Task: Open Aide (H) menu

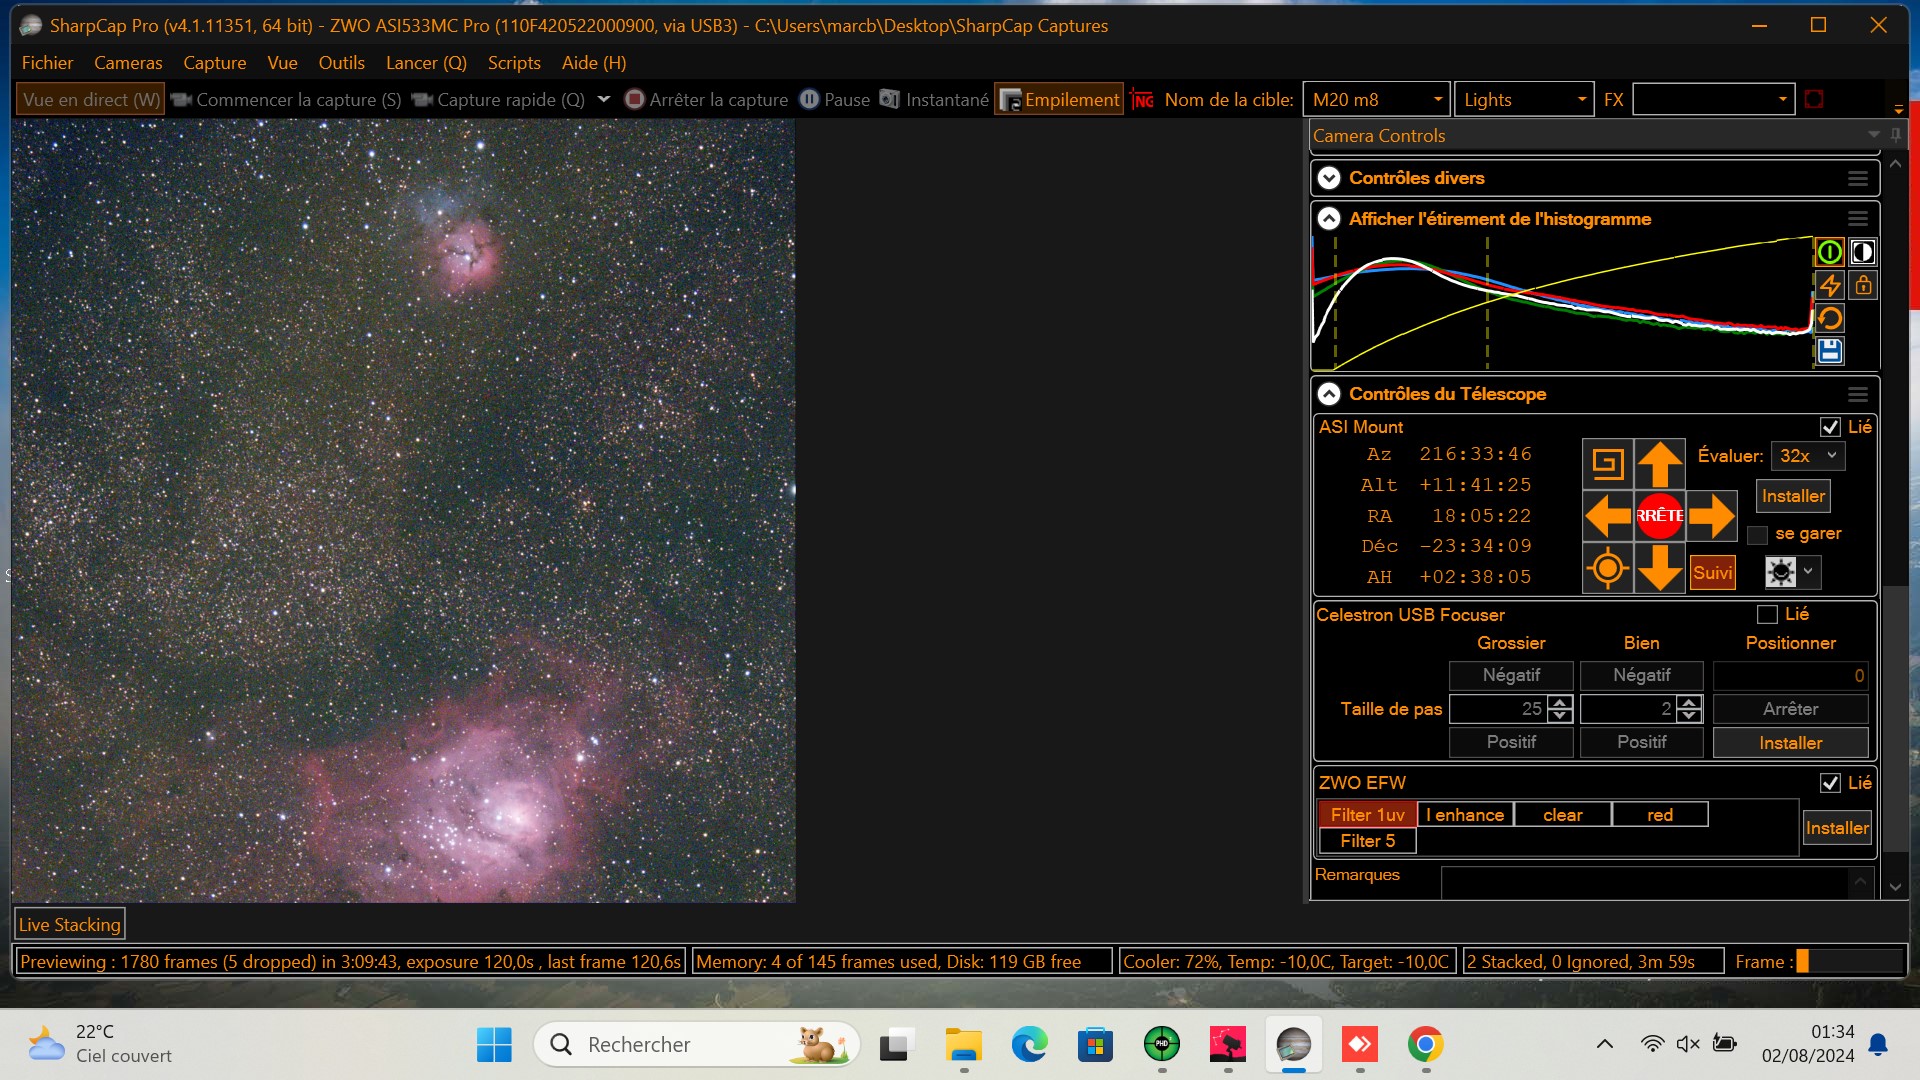Action: (594, 63)
